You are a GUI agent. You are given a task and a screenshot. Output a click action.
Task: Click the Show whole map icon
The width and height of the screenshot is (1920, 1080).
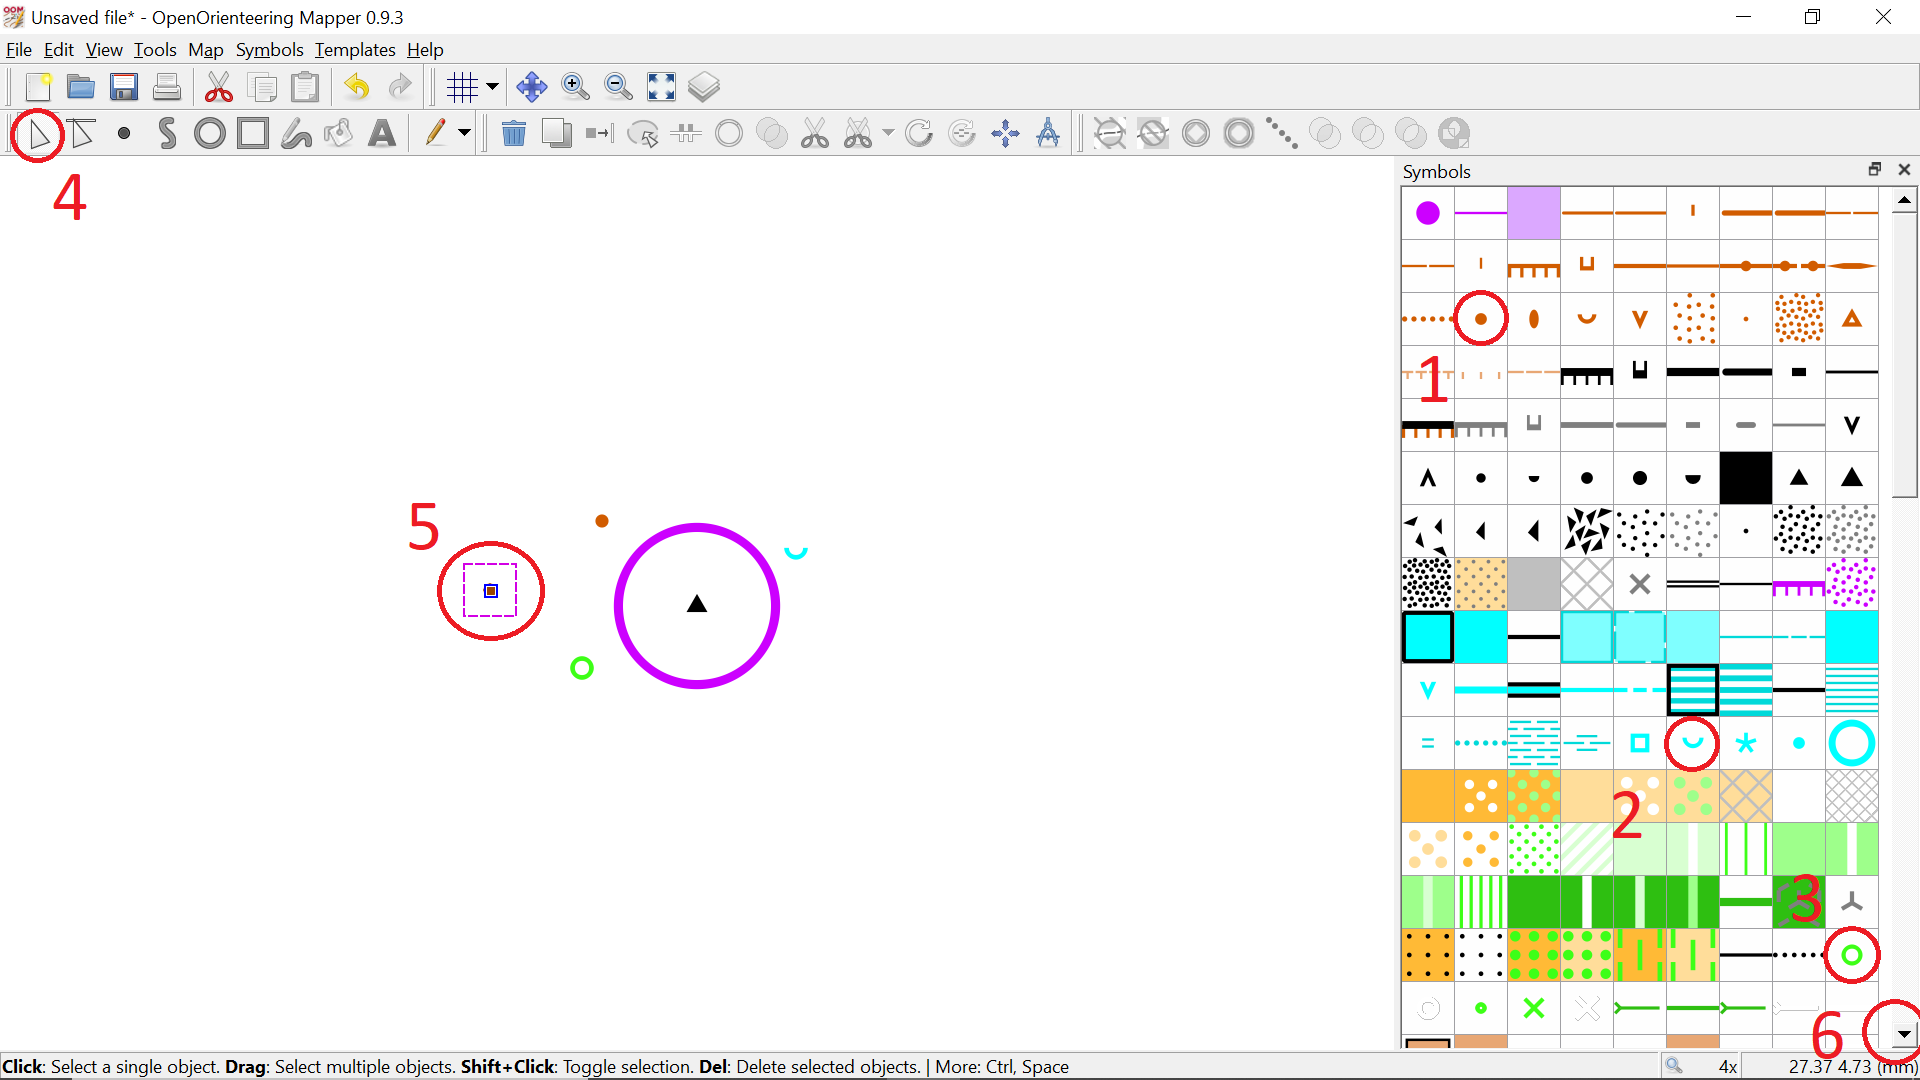click(x=661, y=87)
